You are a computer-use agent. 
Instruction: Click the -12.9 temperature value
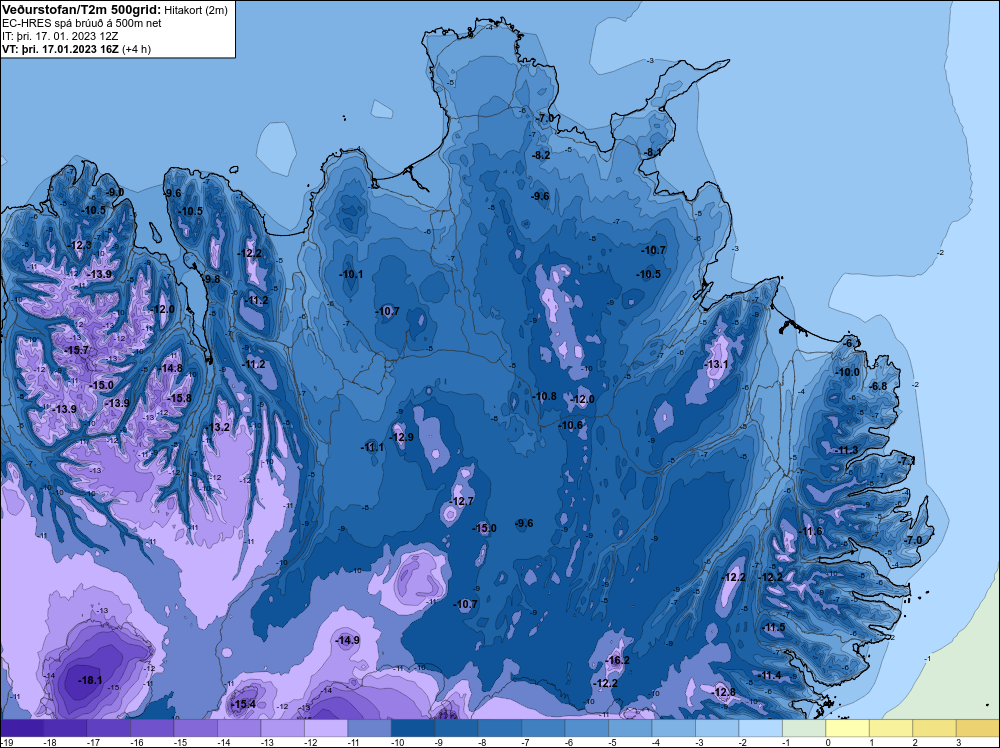click(x=401, y=437)
